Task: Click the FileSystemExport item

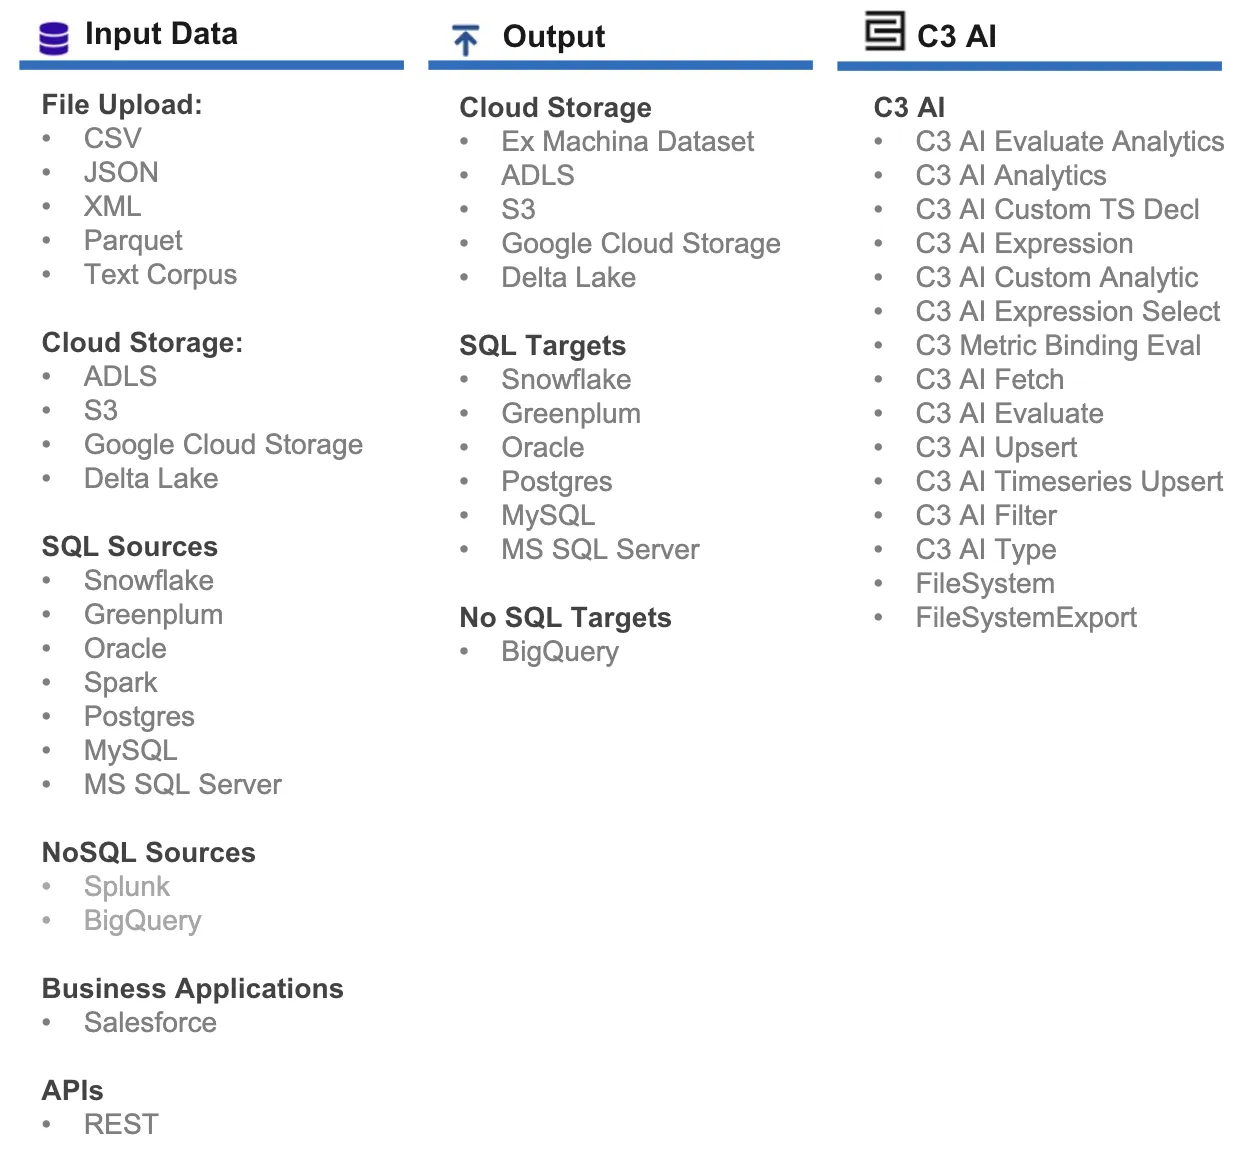Action: [x=1026, y=617]
